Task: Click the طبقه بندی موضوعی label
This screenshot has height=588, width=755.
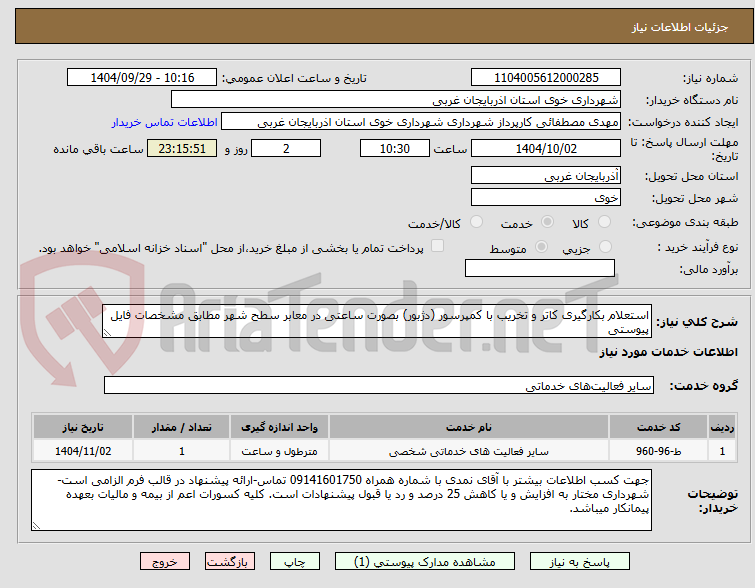Action: coord(685,222)
